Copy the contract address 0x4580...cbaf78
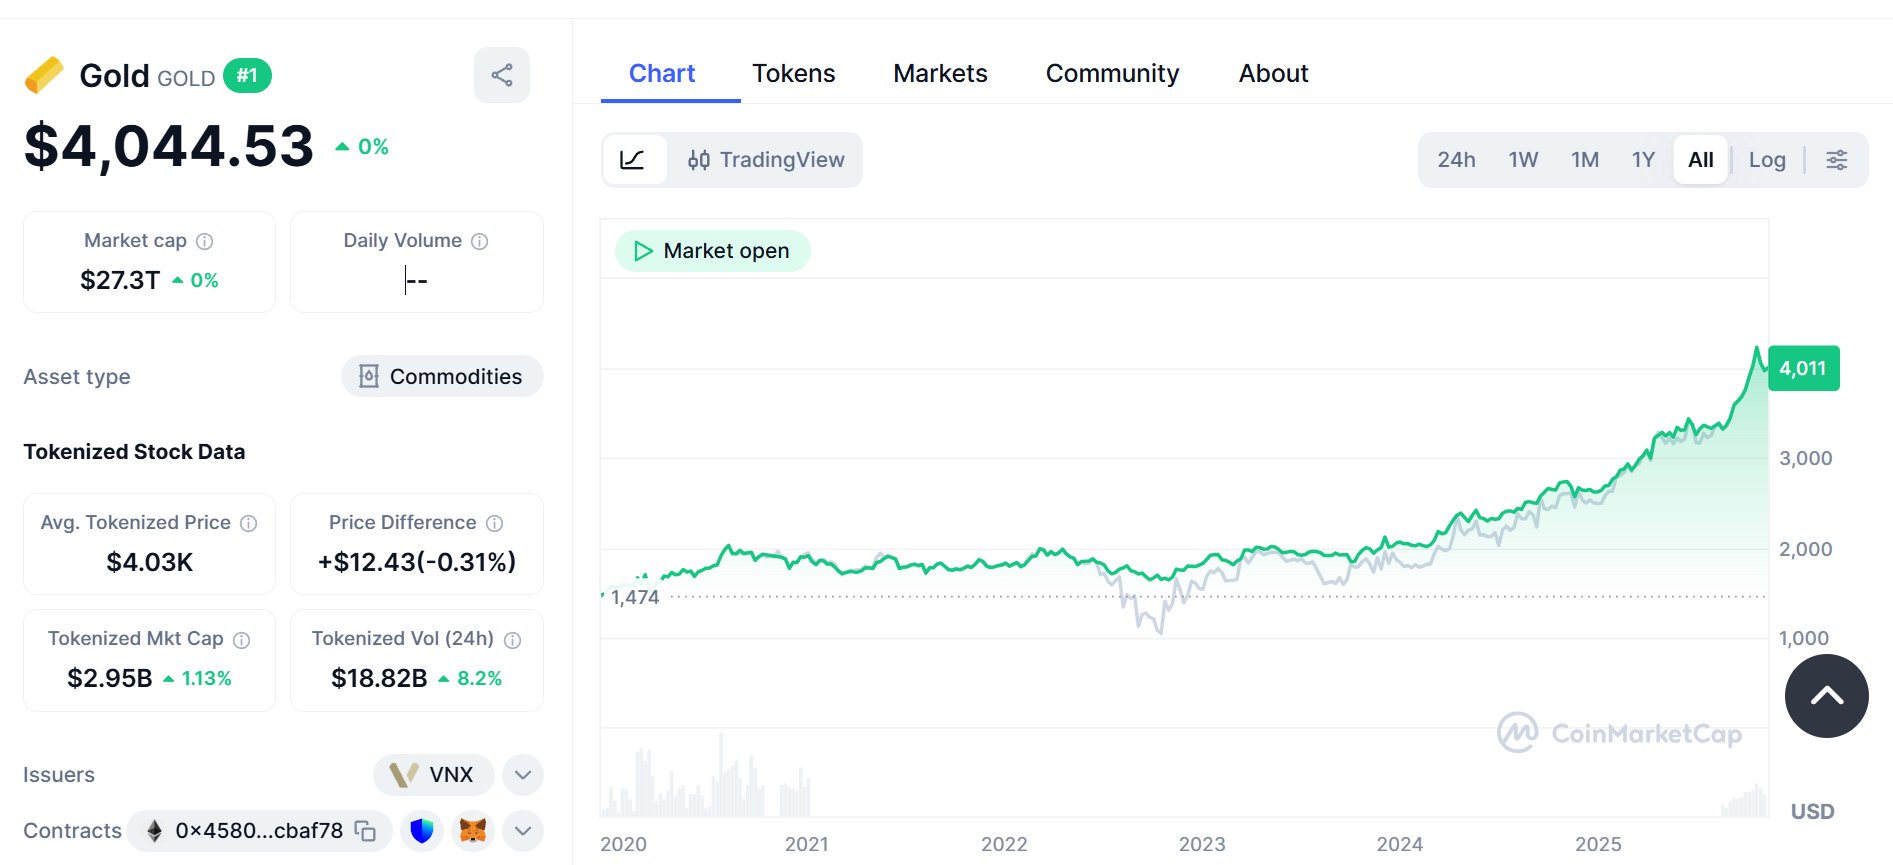This screenshot has width=1893, height=865. coord(366,831)
